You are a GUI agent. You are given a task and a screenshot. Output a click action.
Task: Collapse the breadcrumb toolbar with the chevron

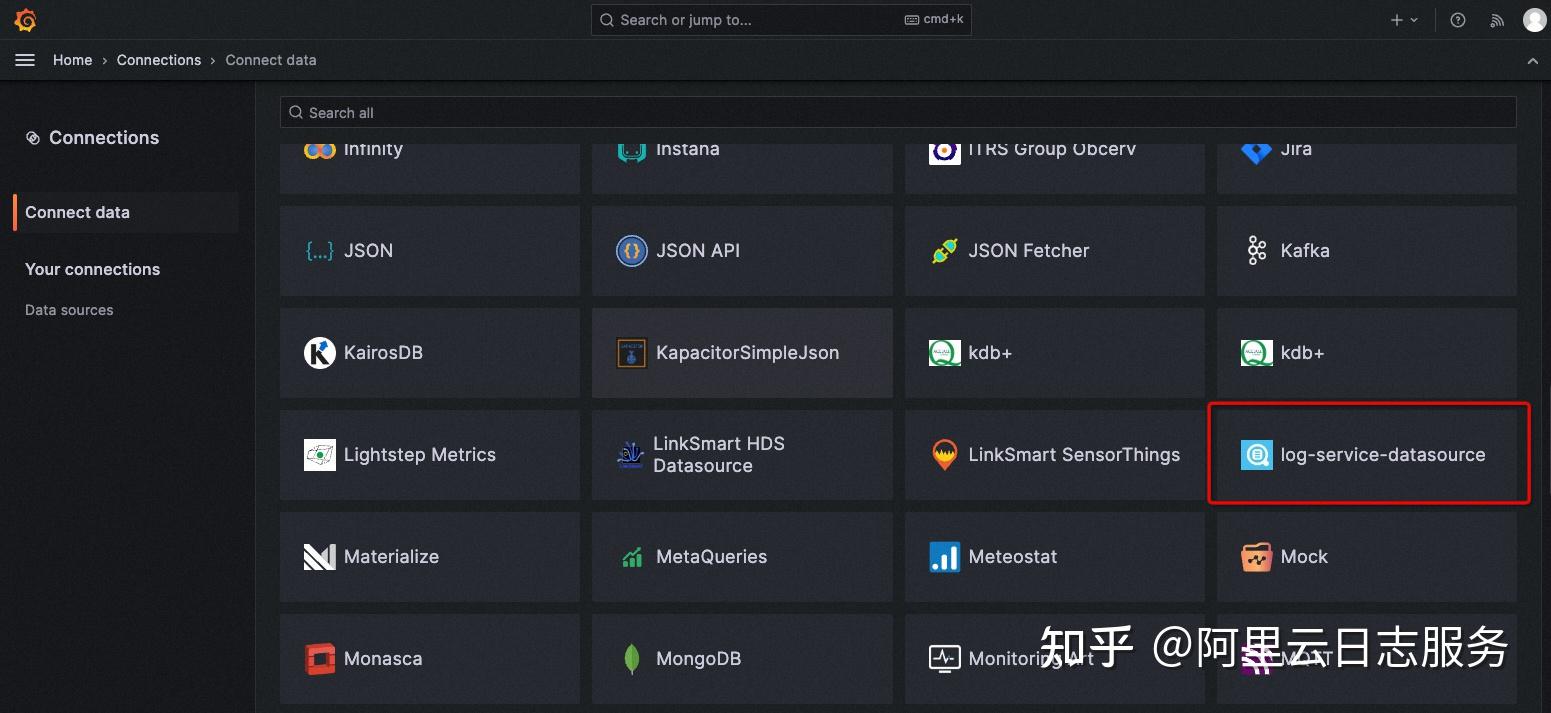pos(1533,60)
